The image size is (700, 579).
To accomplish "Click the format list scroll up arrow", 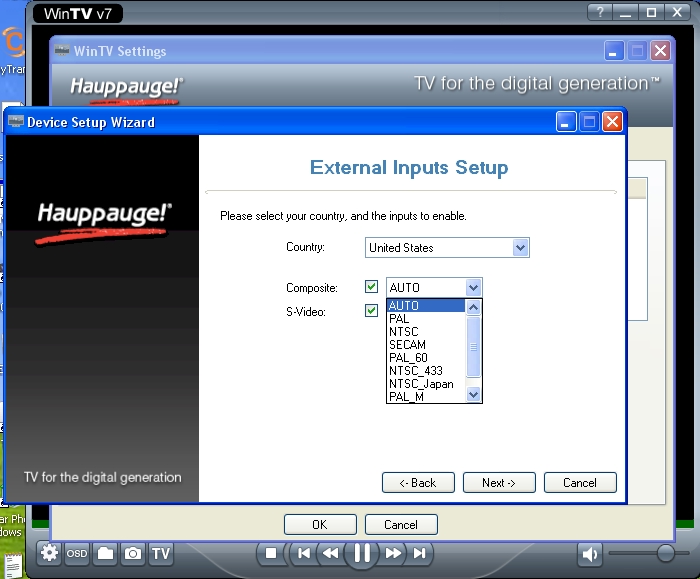I will click(473, 307).
